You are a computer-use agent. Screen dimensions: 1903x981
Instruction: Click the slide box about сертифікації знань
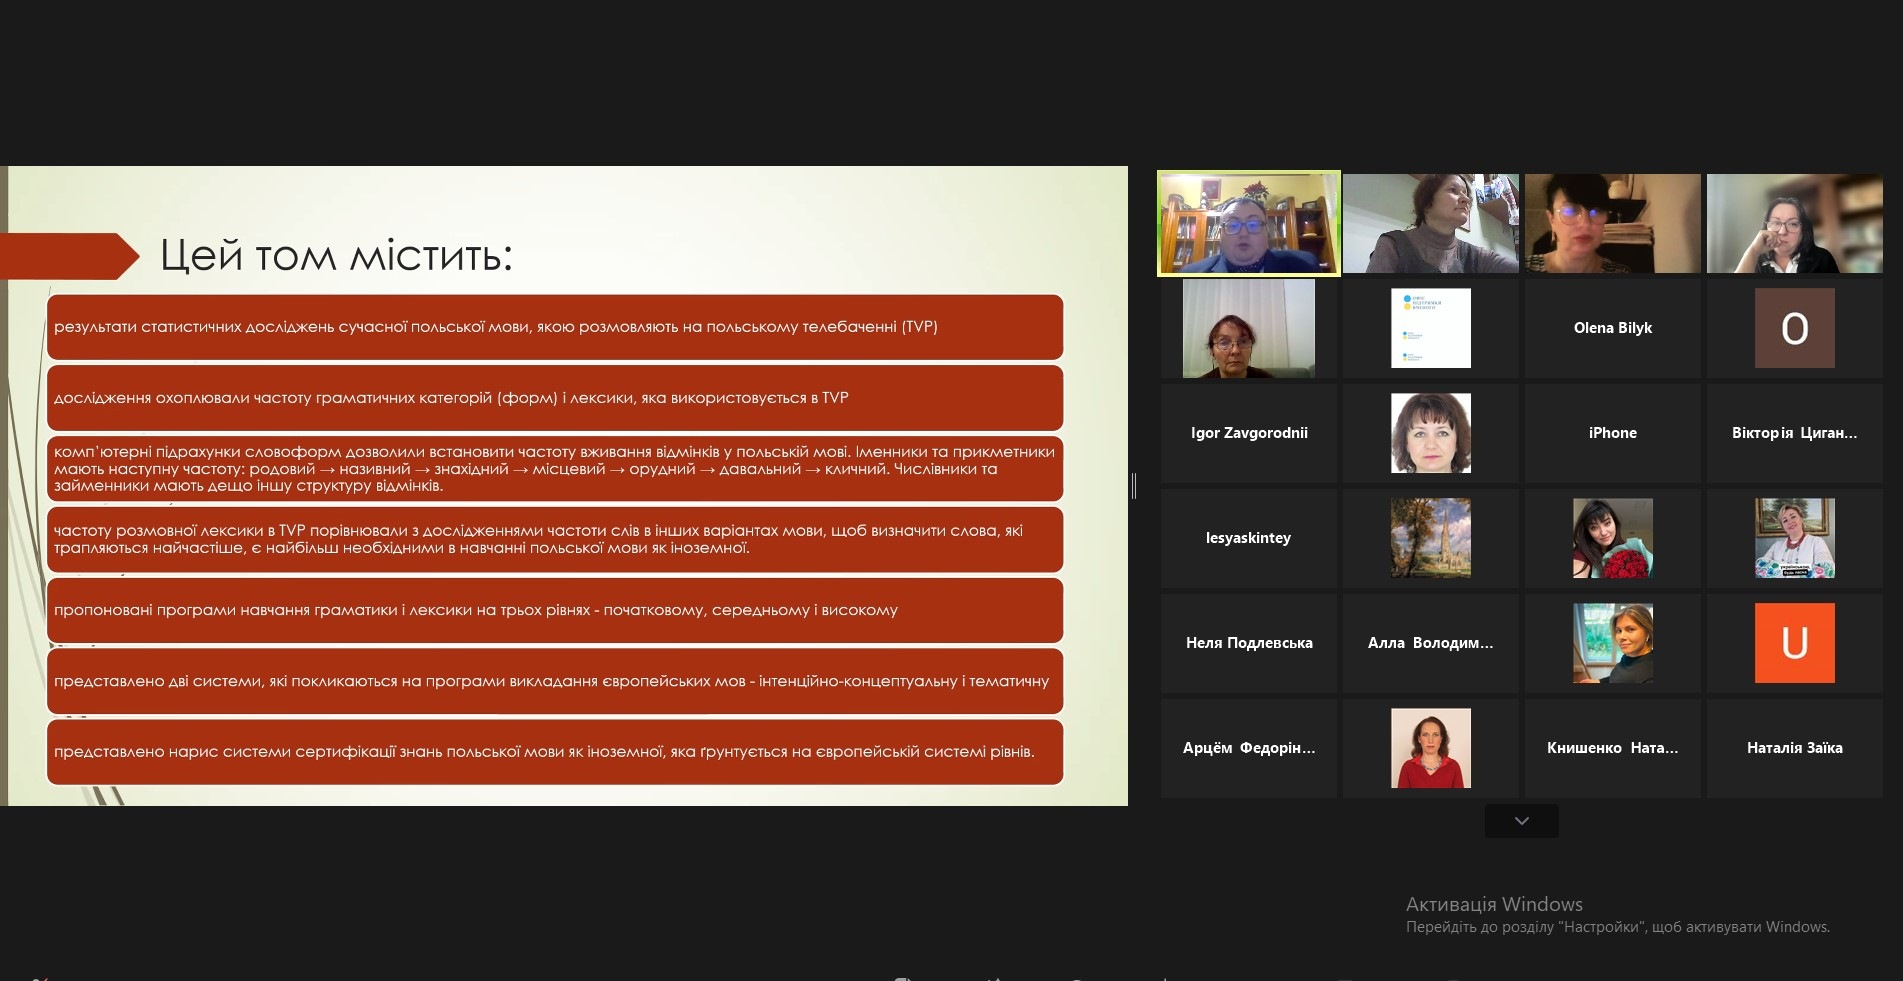[554, 752]
